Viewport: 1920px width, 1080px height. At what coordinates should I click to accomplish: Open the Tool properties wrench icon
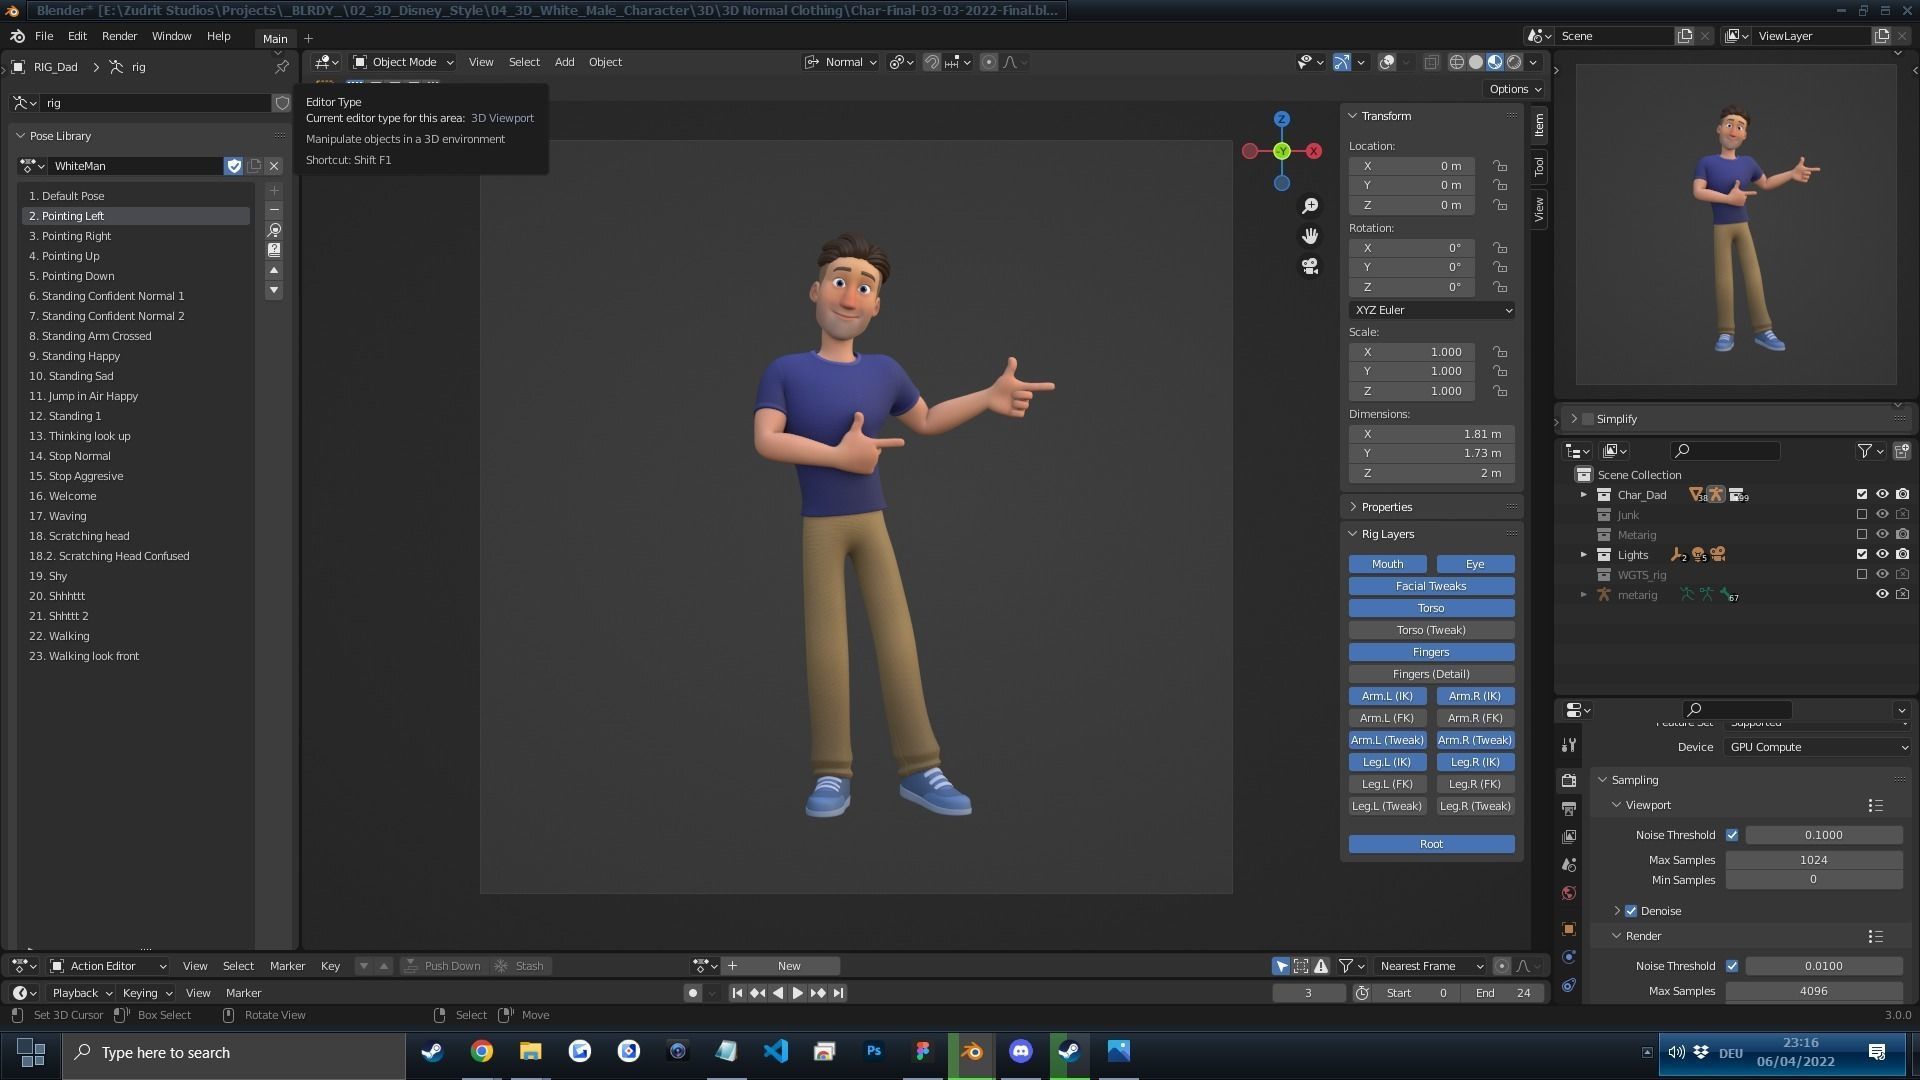coord(1568,745)
